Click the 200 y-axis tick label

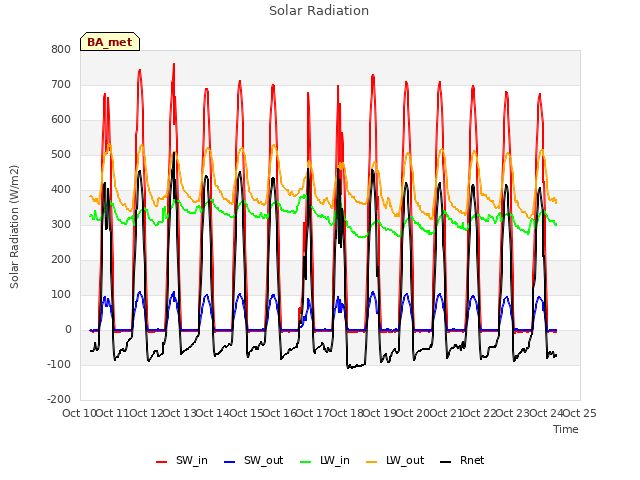[61, 260]
